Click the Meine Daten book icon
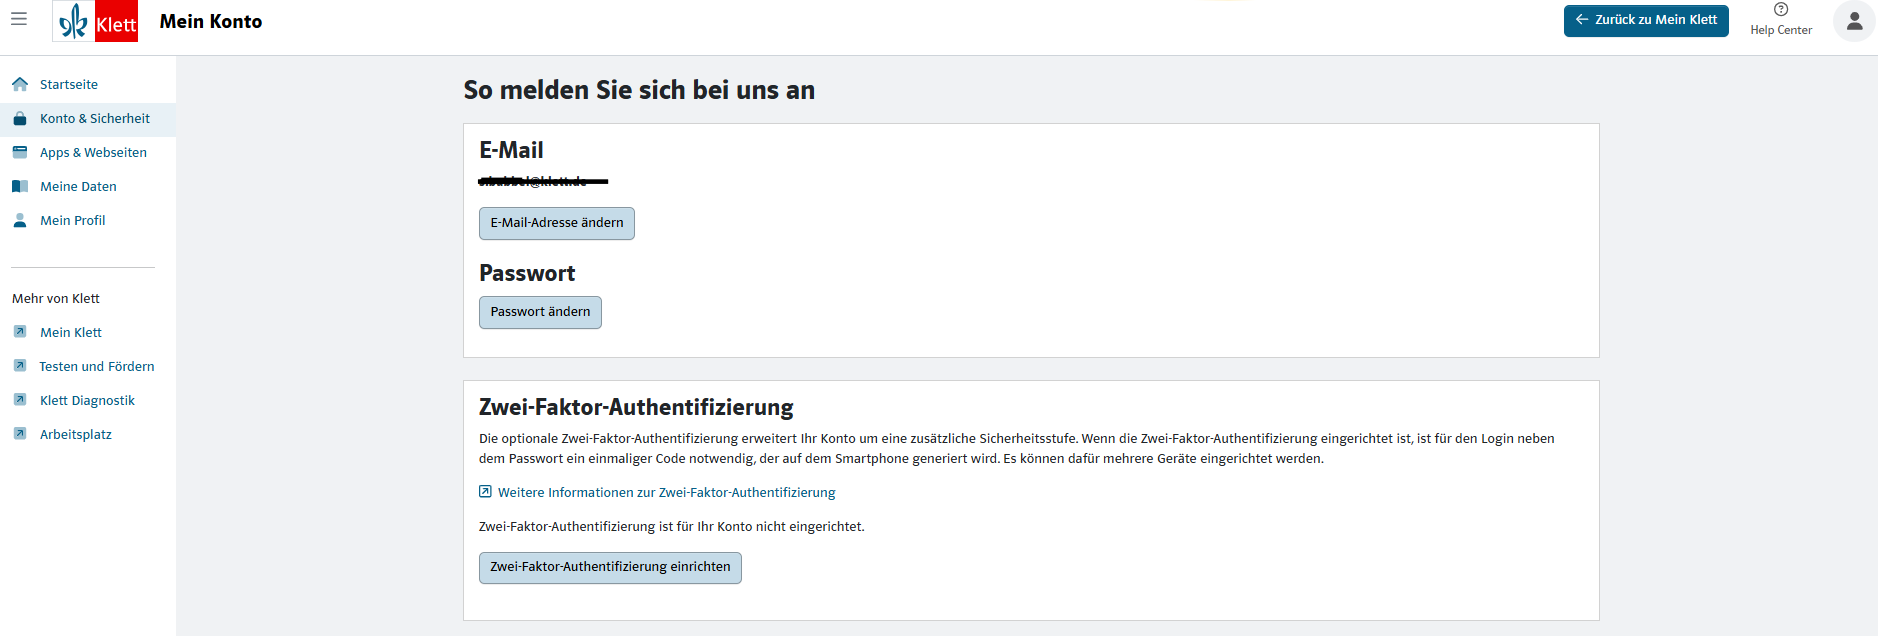The height and width of the screenshot is (636, 1878). click(x=20, y=186)
